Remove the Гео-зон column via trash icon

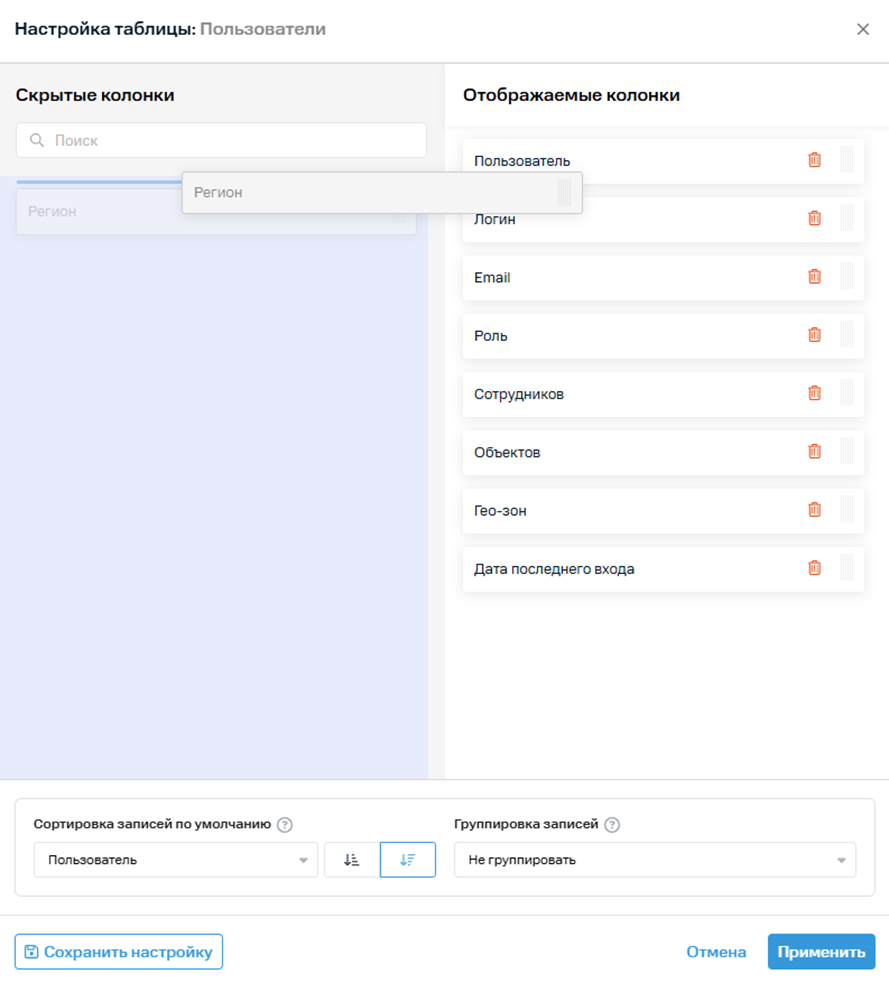(814, 510)
